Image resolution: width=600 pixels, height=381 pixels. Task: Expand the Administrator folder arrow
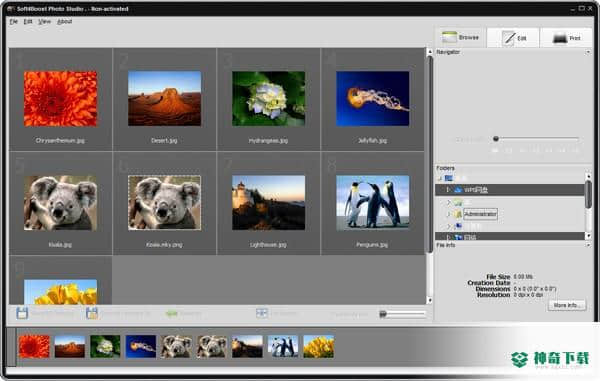(x=448, y=214)
